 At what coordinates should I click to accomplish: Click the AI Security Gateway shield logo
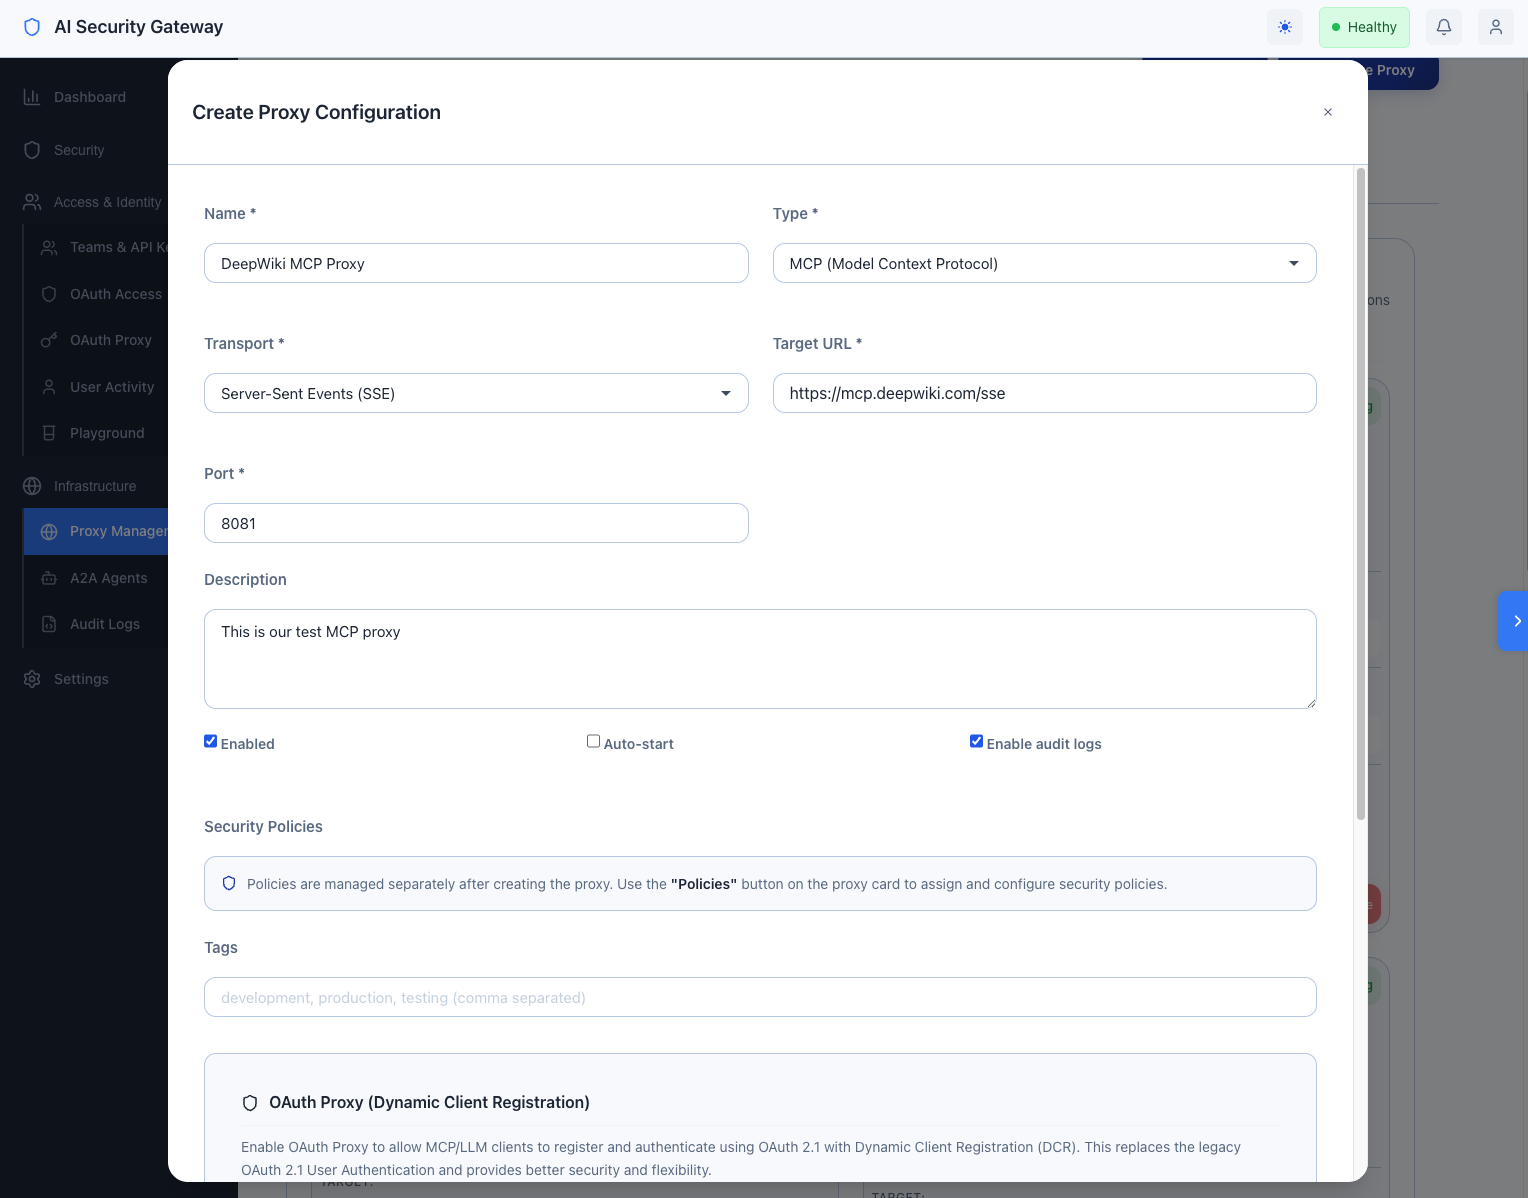pos(32,27)
